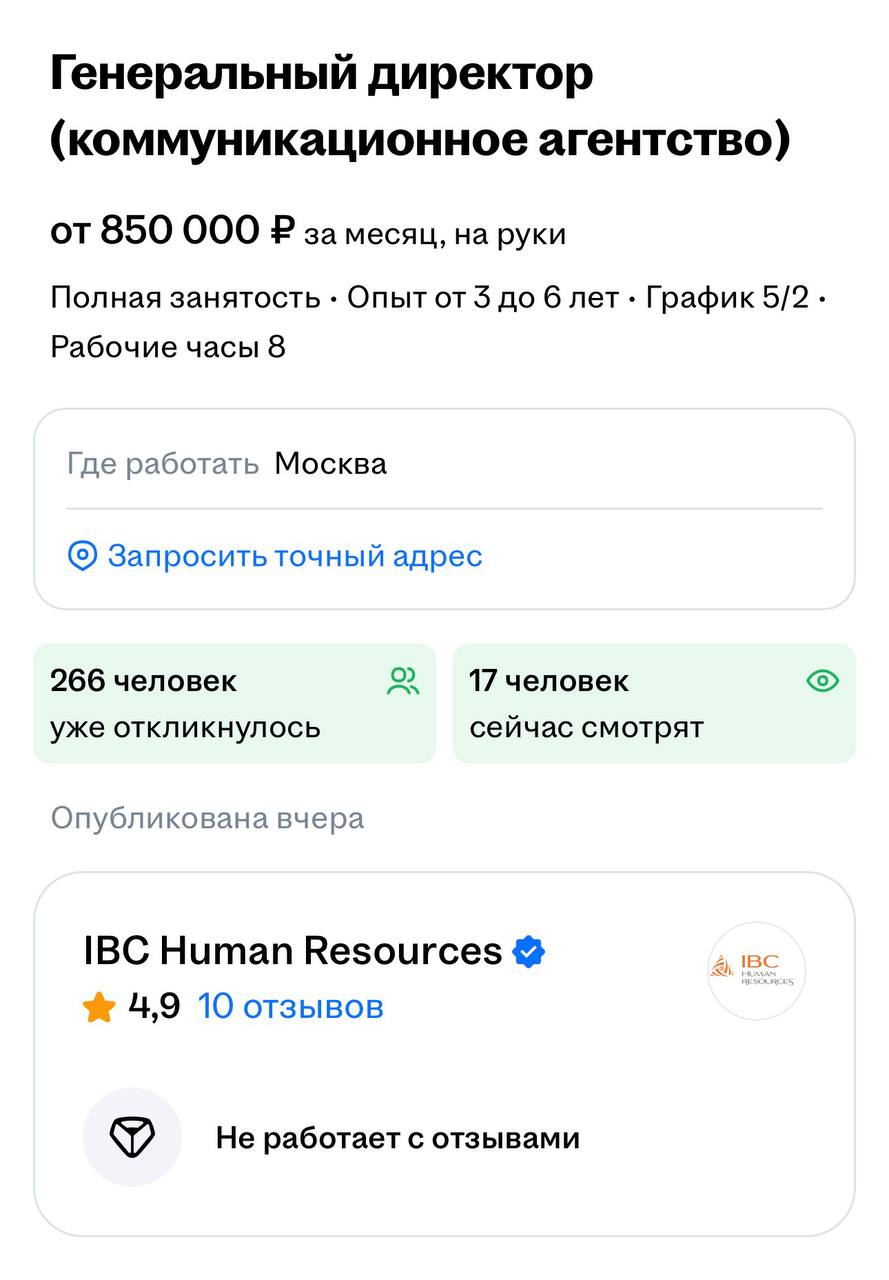Screen dimensions: 889x1280
Task: Click the round icon beside 'Не работает с отзывами'
Action: pos(132,1137)
